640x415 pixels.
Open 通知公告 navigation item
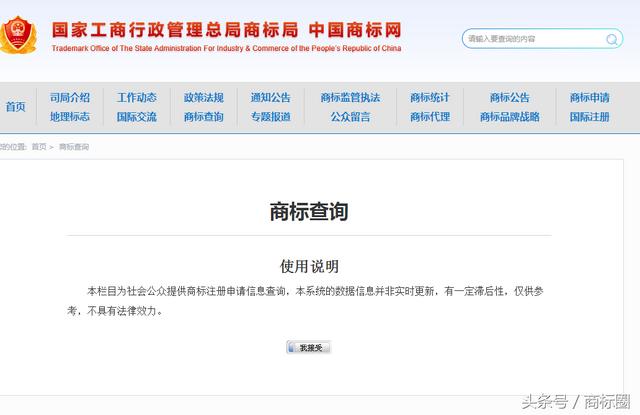point(271,98)
